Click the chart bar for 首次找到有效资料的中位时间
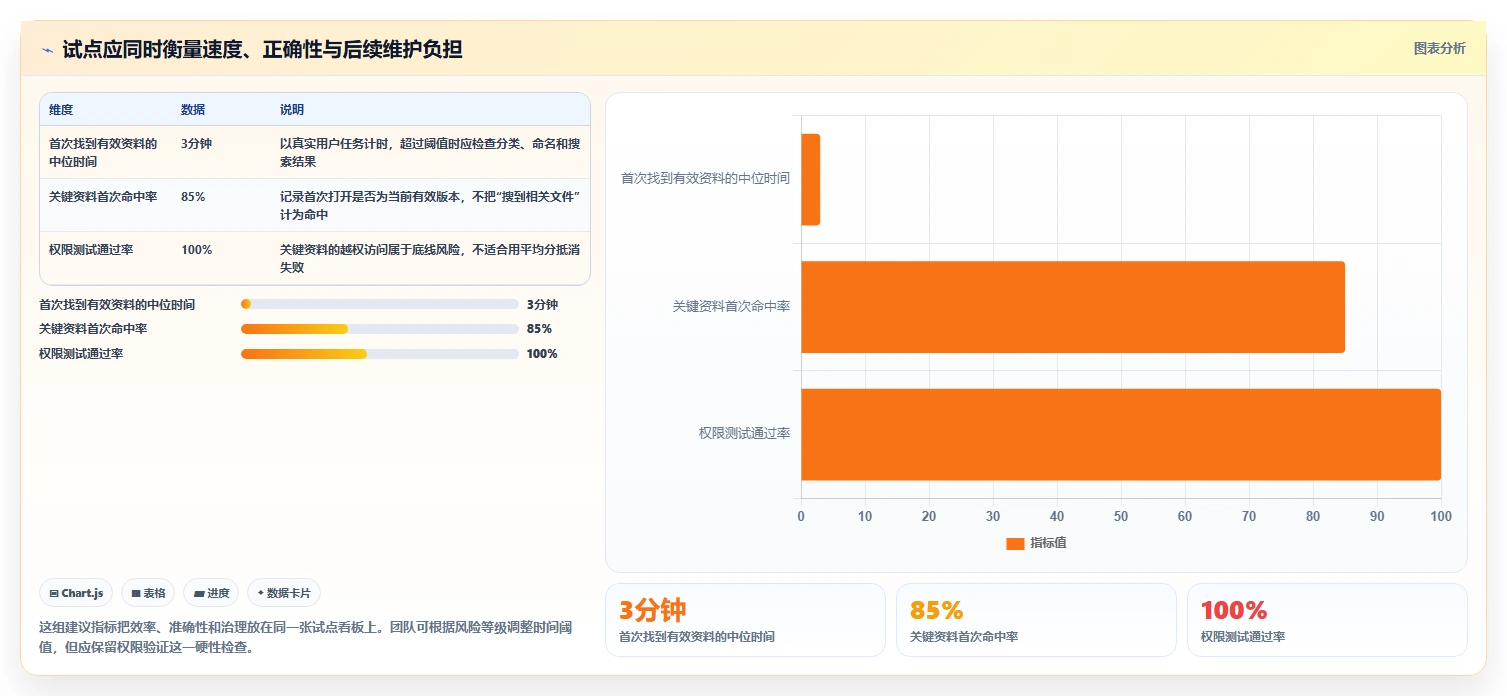This screenshot has height=696, width=1507. pyautogui.click(x=810, y=180)
